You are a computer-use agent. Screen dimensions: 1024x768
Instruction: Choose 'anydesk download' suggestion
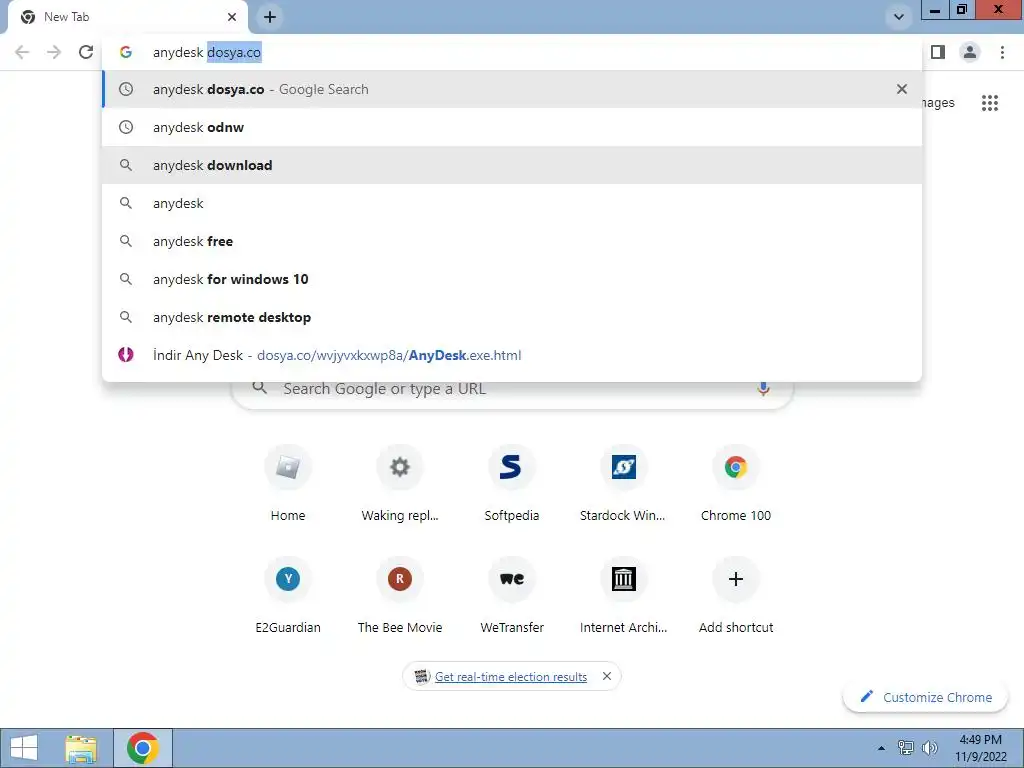[512, 165]
